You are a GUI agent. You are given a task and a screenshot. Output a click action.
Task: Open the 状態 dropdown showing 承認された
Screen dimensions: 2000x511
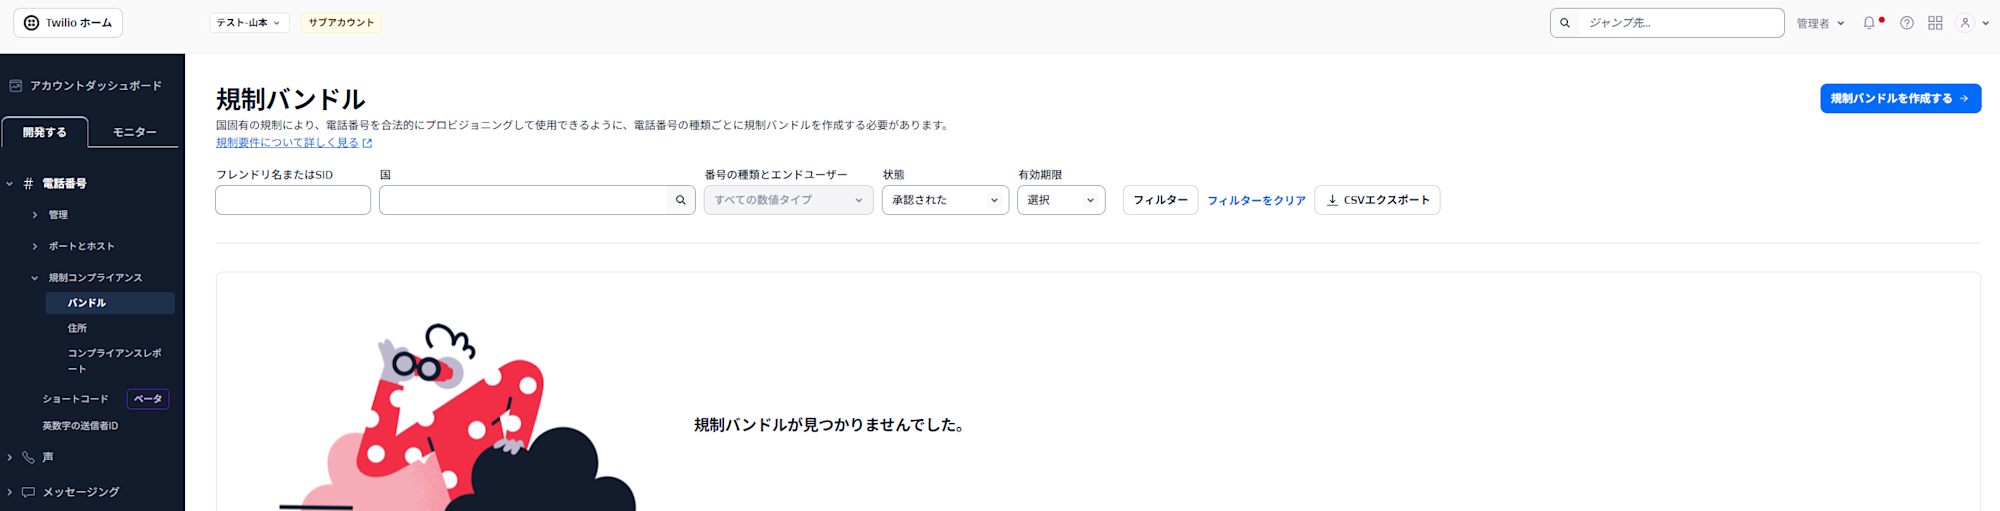click(x=945, y=200)
